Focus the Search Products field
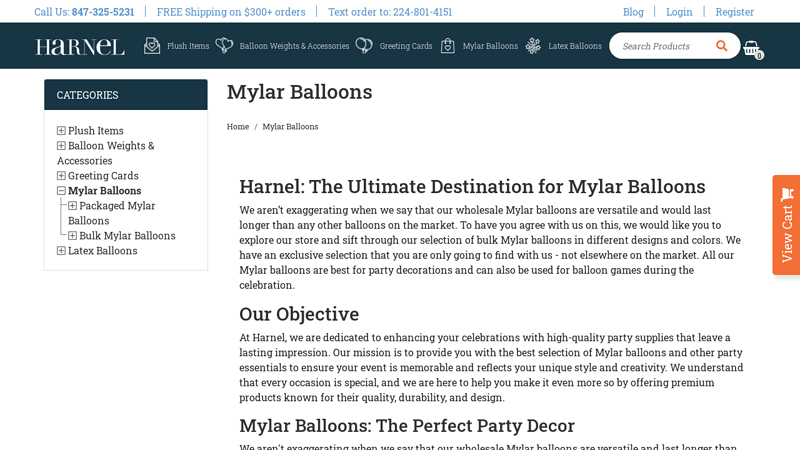This screenshot has height=450, width=800. [663, 46]
